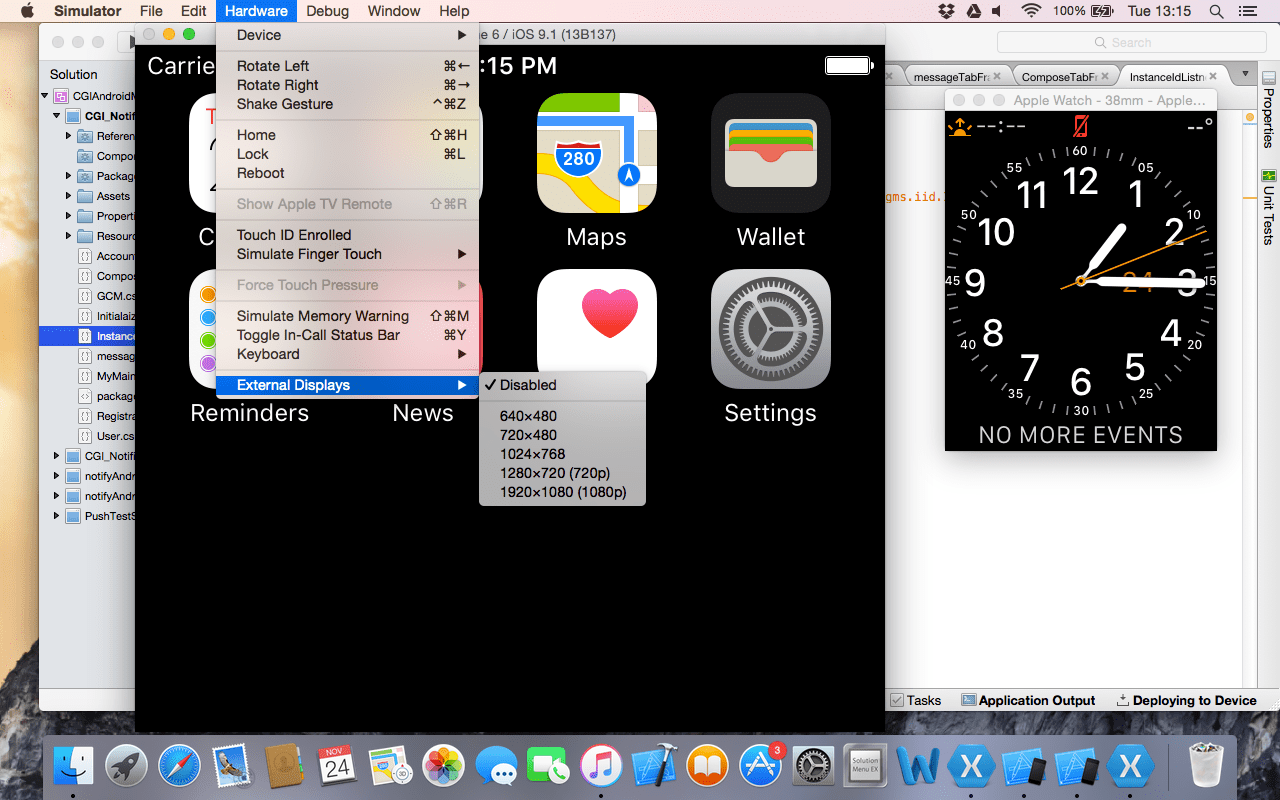
Task: Open Trash in the dock
Action: click(1207, 767)
